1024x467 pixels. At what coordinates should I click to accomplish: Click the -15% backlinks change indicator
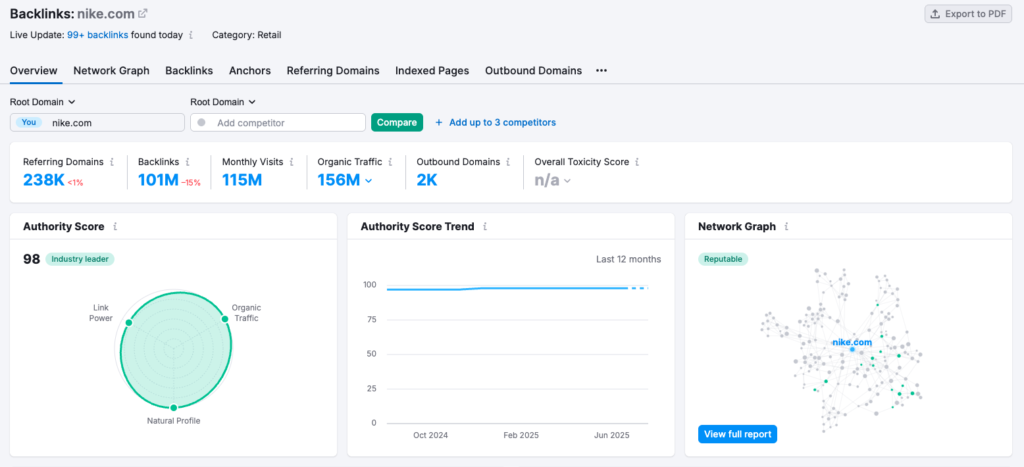191,183
